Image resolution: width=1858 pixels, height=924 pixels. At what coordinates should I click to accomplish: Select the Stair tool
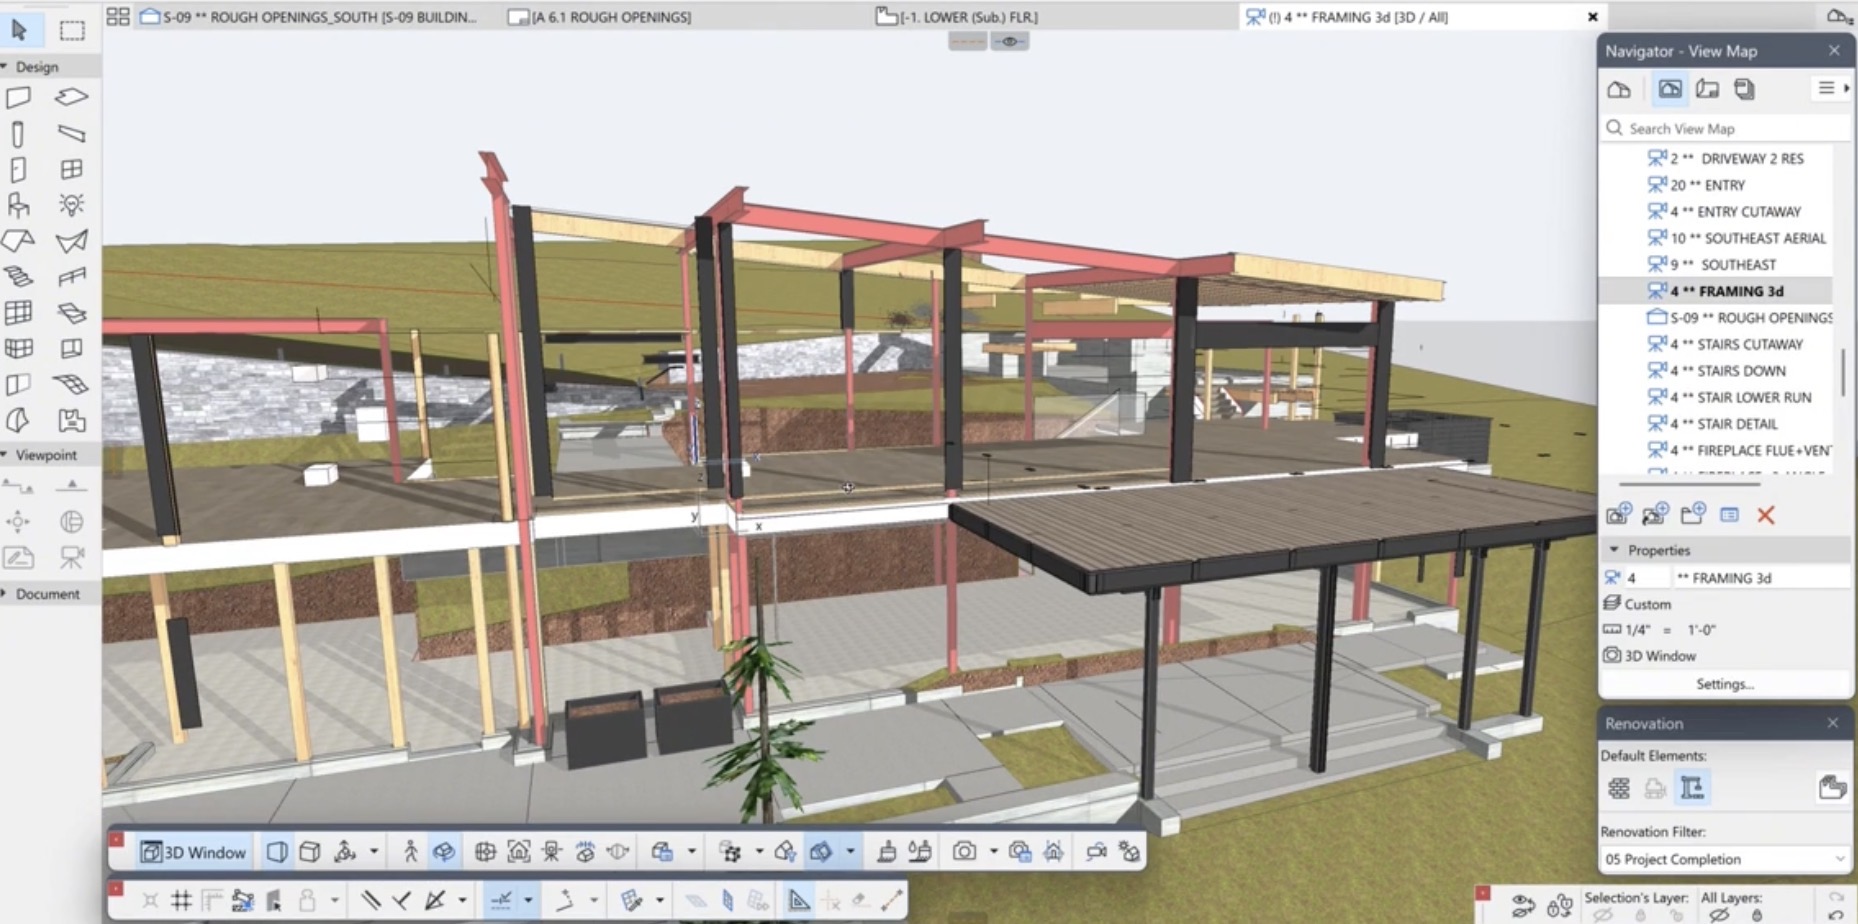click(x=19, y=276)
